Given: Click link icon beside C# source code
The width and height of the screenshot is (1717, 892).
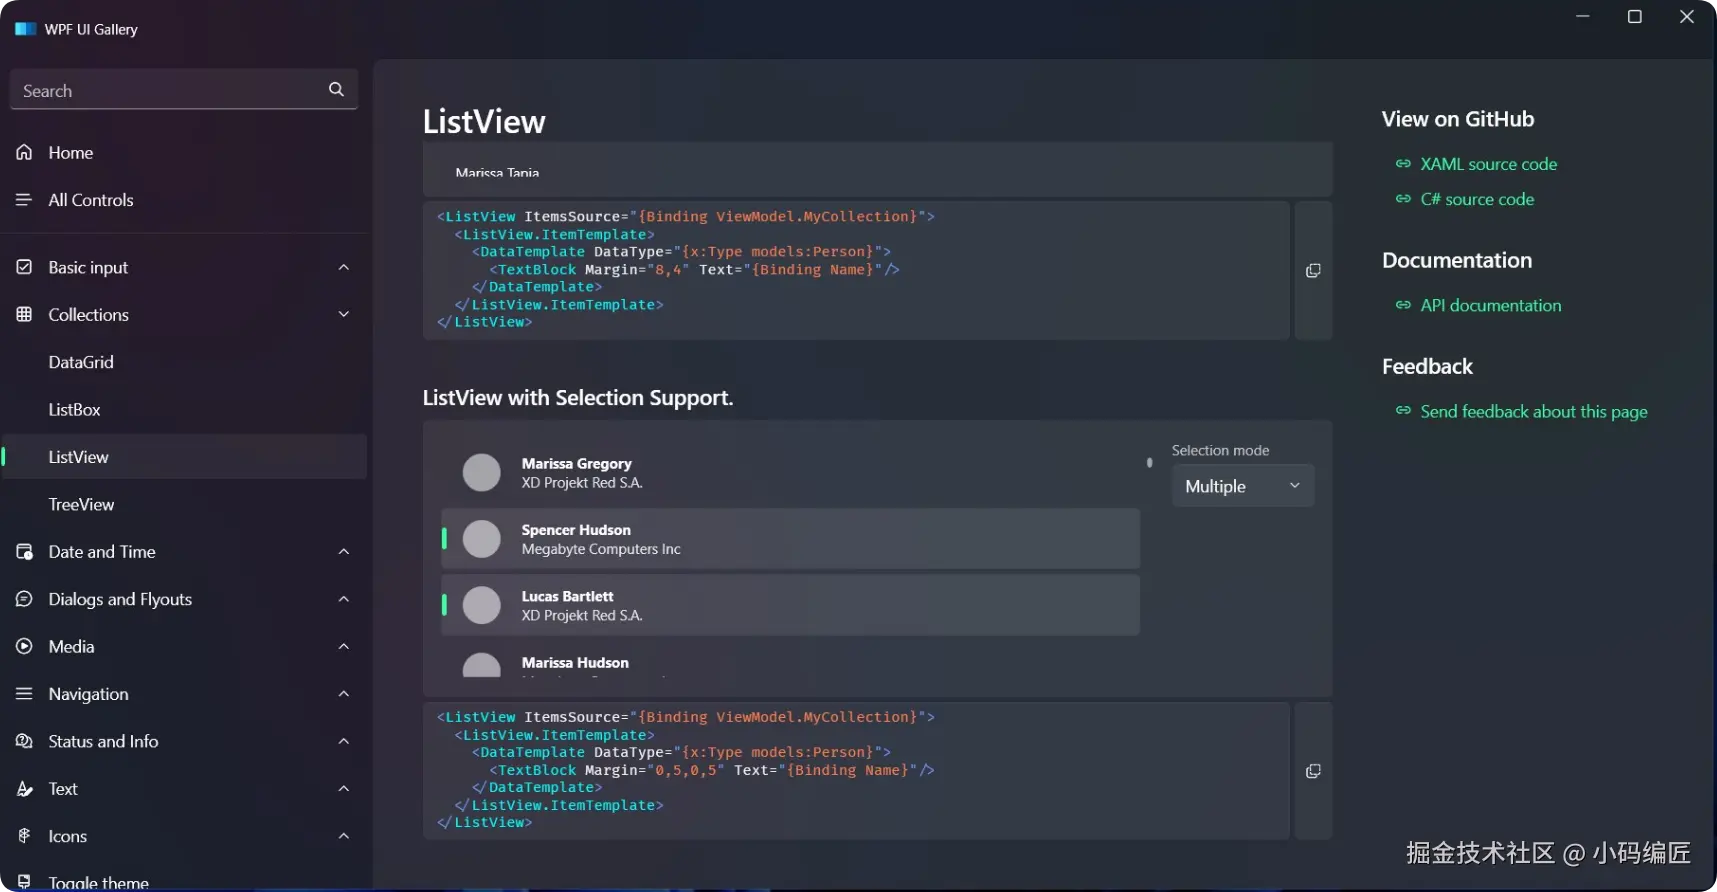Looking at the screenshot, I should pyautogui.click(x=1403, y=199).
